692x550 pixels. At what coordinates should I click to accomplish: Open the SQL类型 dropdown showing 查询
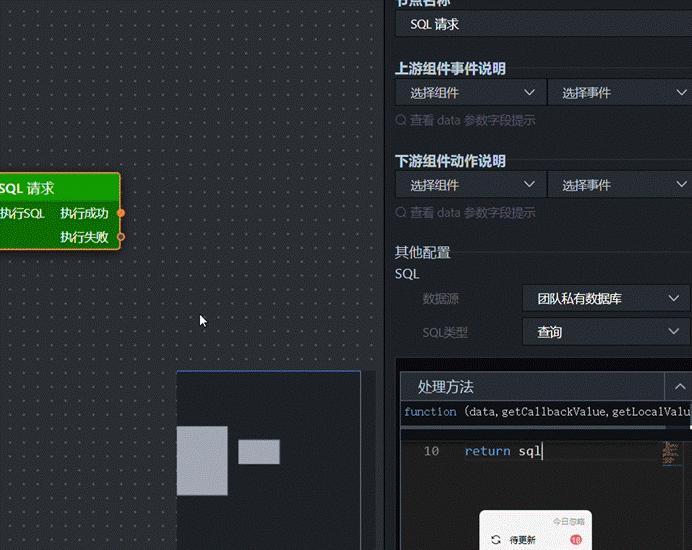coord(606,332)
